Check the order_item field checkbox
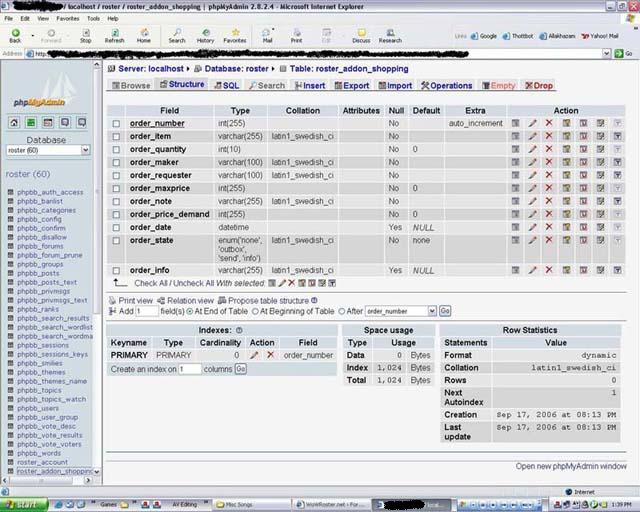This screenshot has height=512, width=640. 116,136
